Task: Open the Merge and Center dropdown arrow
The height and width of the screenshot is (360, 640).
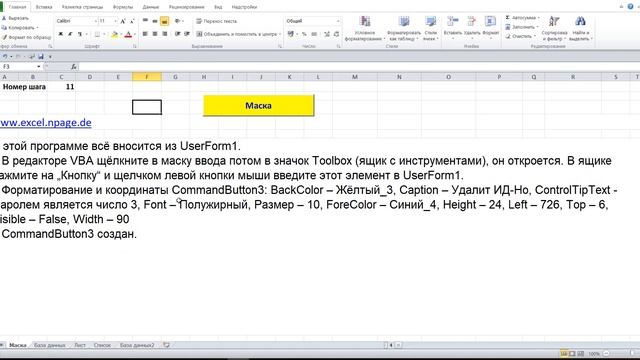Action: click(x=280, y=34)
